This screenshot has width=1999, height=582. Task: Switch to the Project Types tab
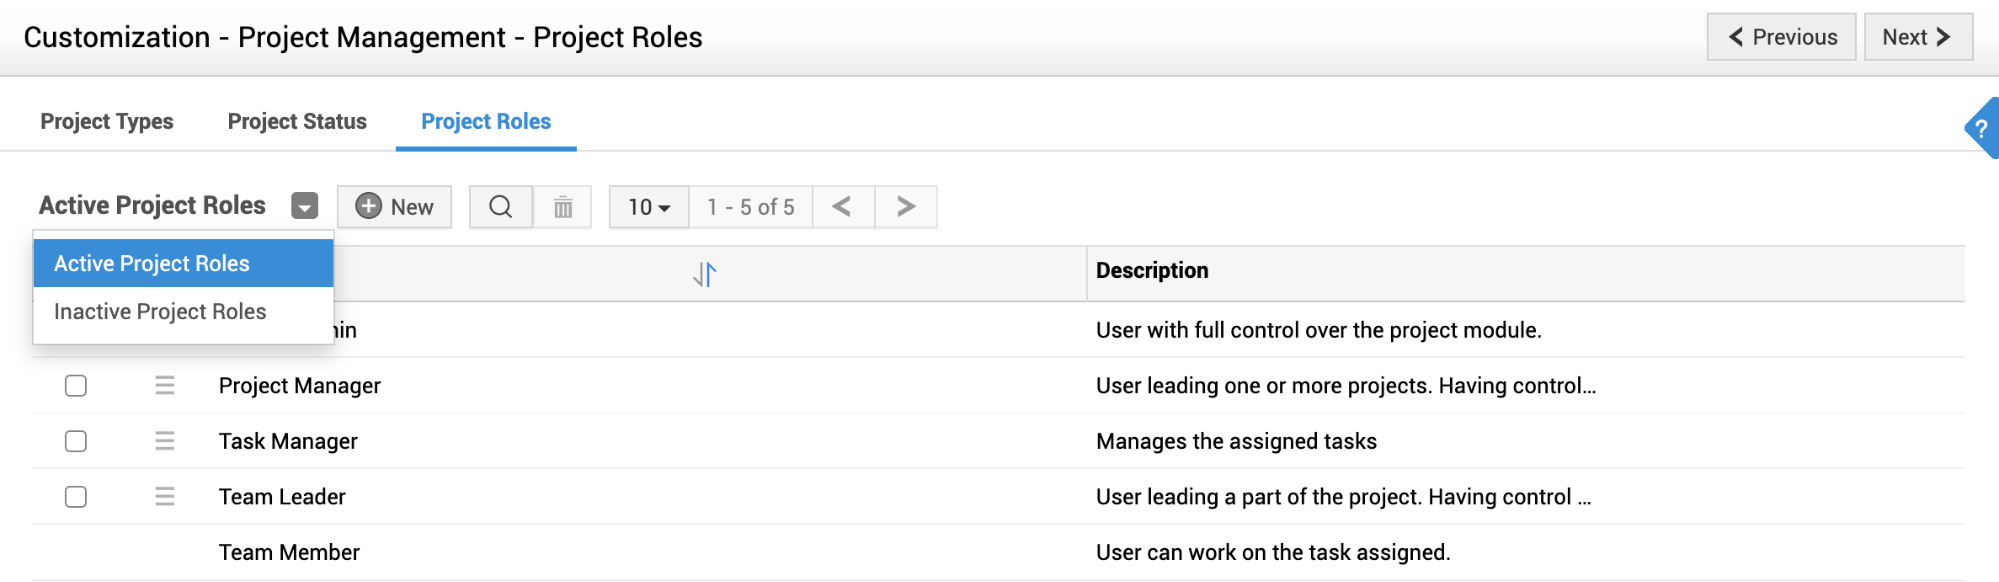click(107, 122)
